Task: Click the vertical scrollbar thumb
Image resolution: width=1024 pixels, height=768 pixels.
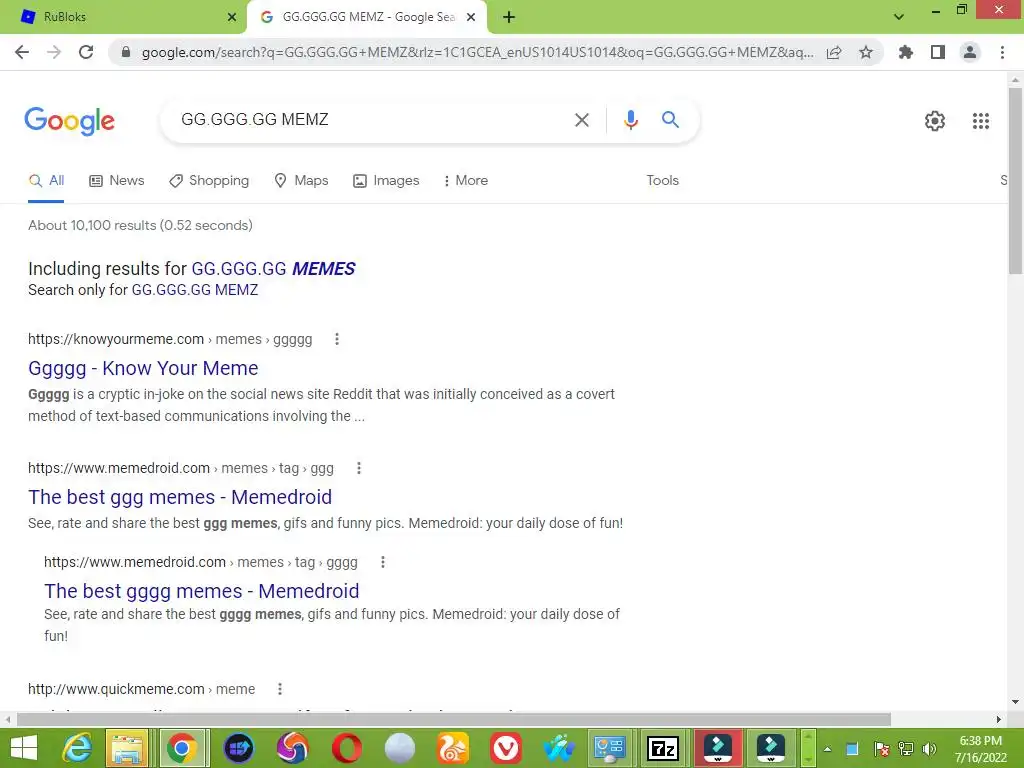Action: (1016, 180)
